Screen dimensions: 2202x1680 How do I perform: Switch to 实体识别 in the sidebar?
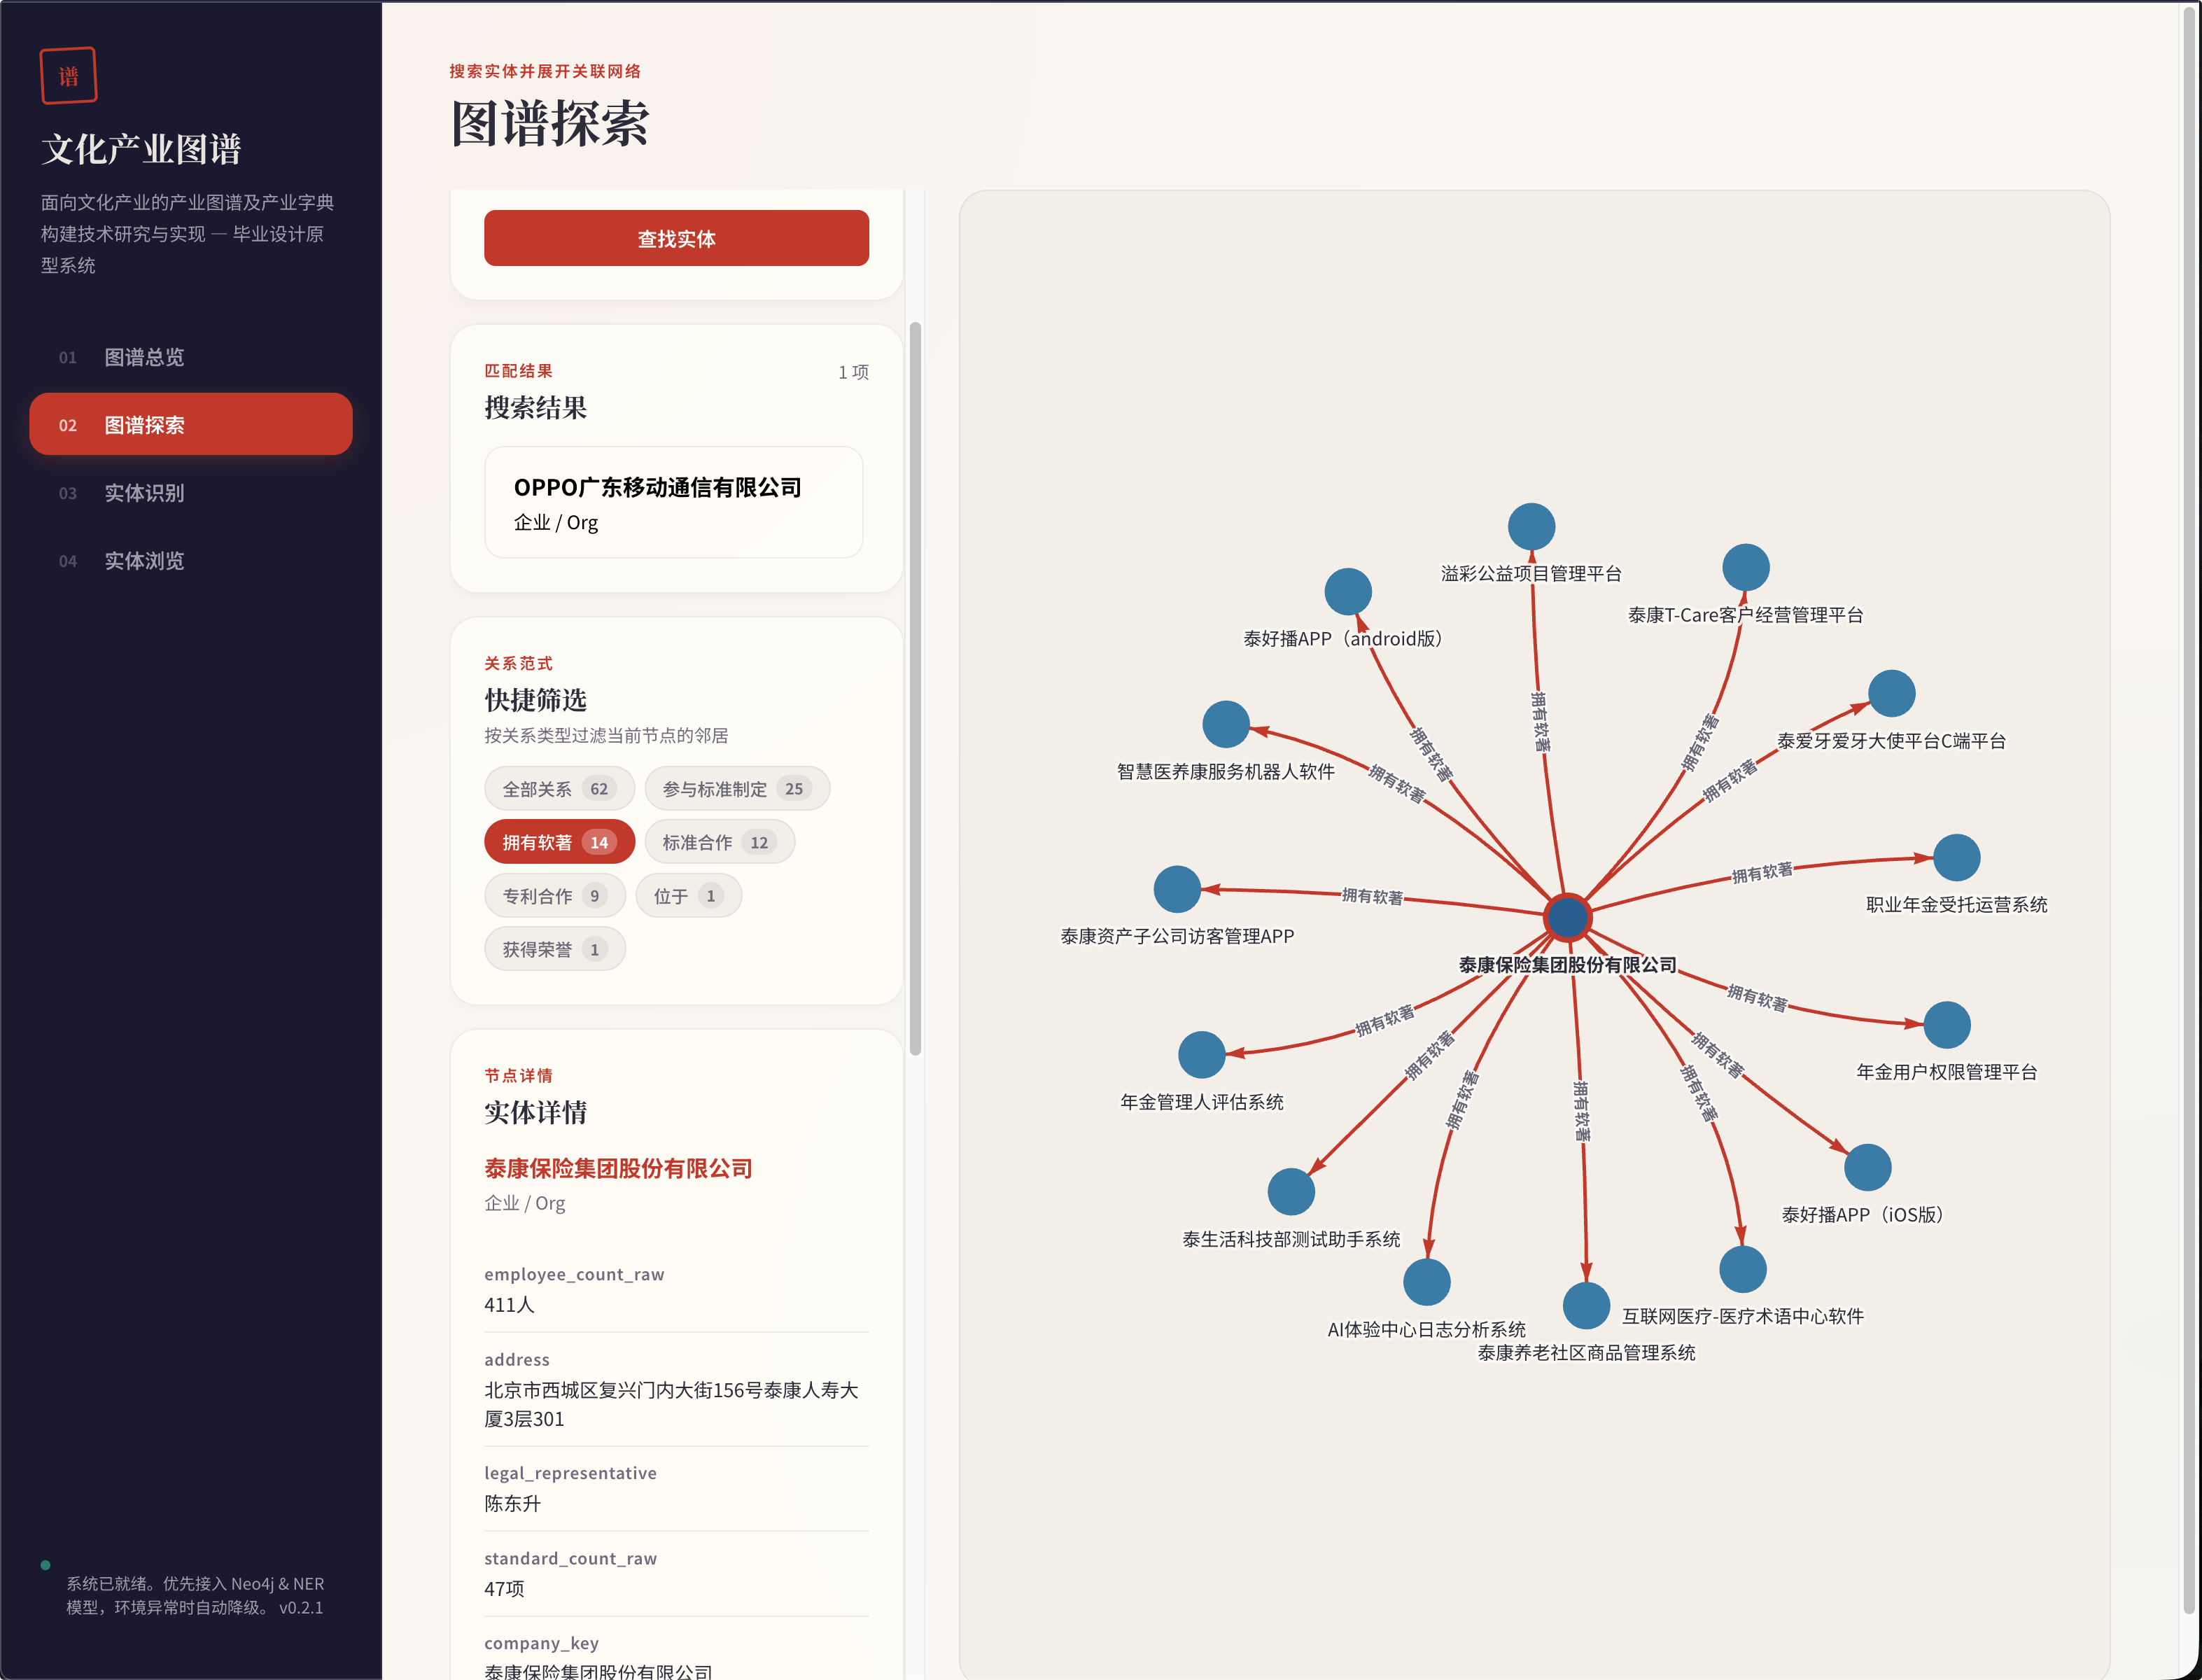pyautogui.click(x=144, y=493)
